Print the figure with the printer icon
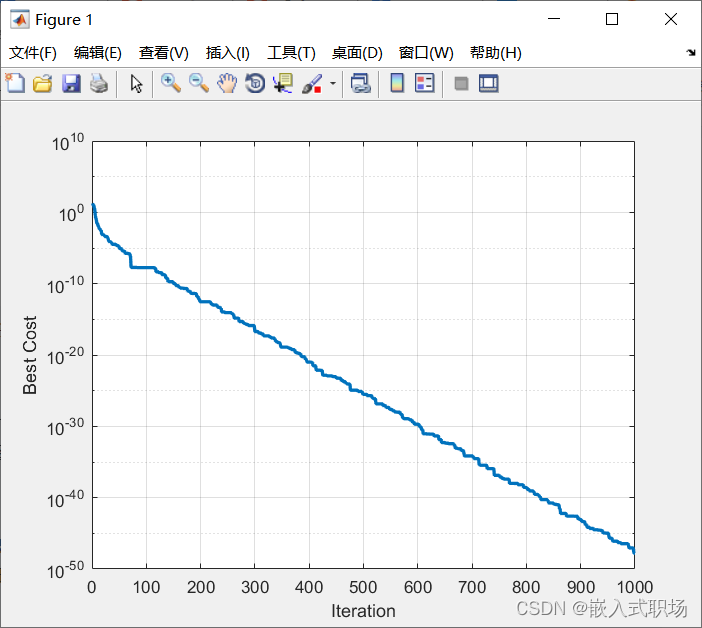 coord(99,84)
